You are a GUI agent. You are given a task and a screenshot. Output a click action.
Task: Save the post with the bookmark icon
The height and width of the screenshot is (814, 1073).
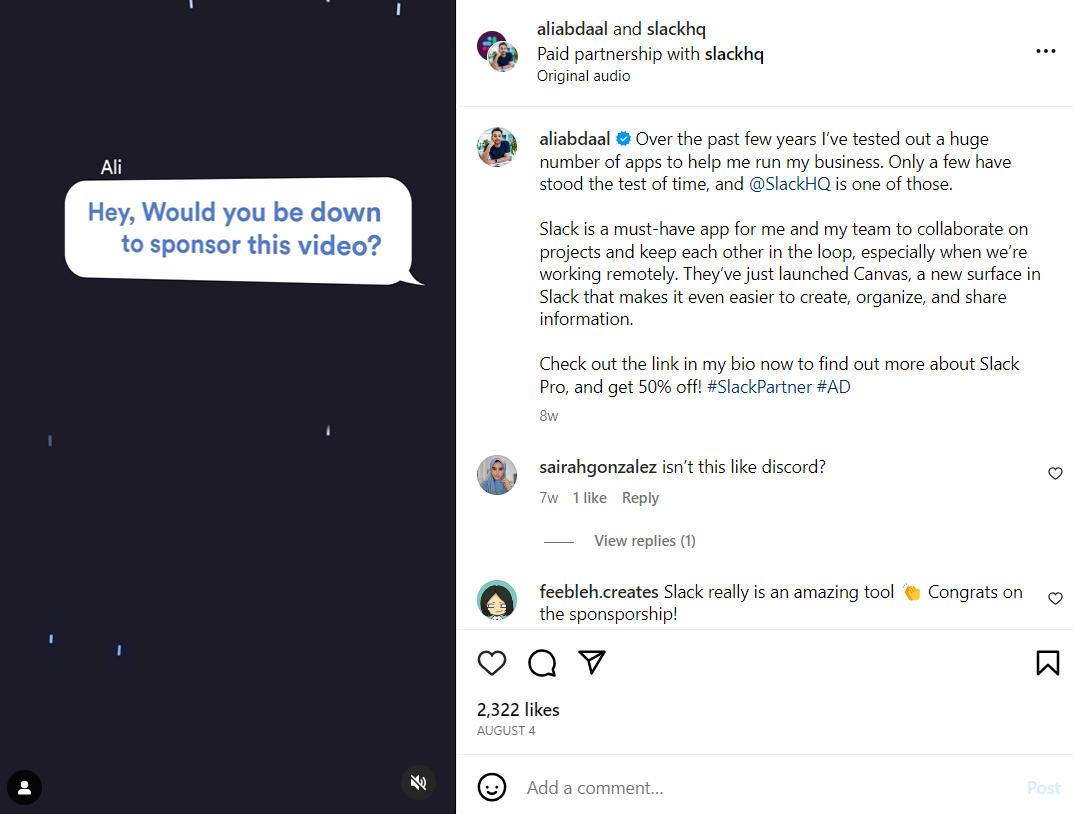(x=1047, y=663)
